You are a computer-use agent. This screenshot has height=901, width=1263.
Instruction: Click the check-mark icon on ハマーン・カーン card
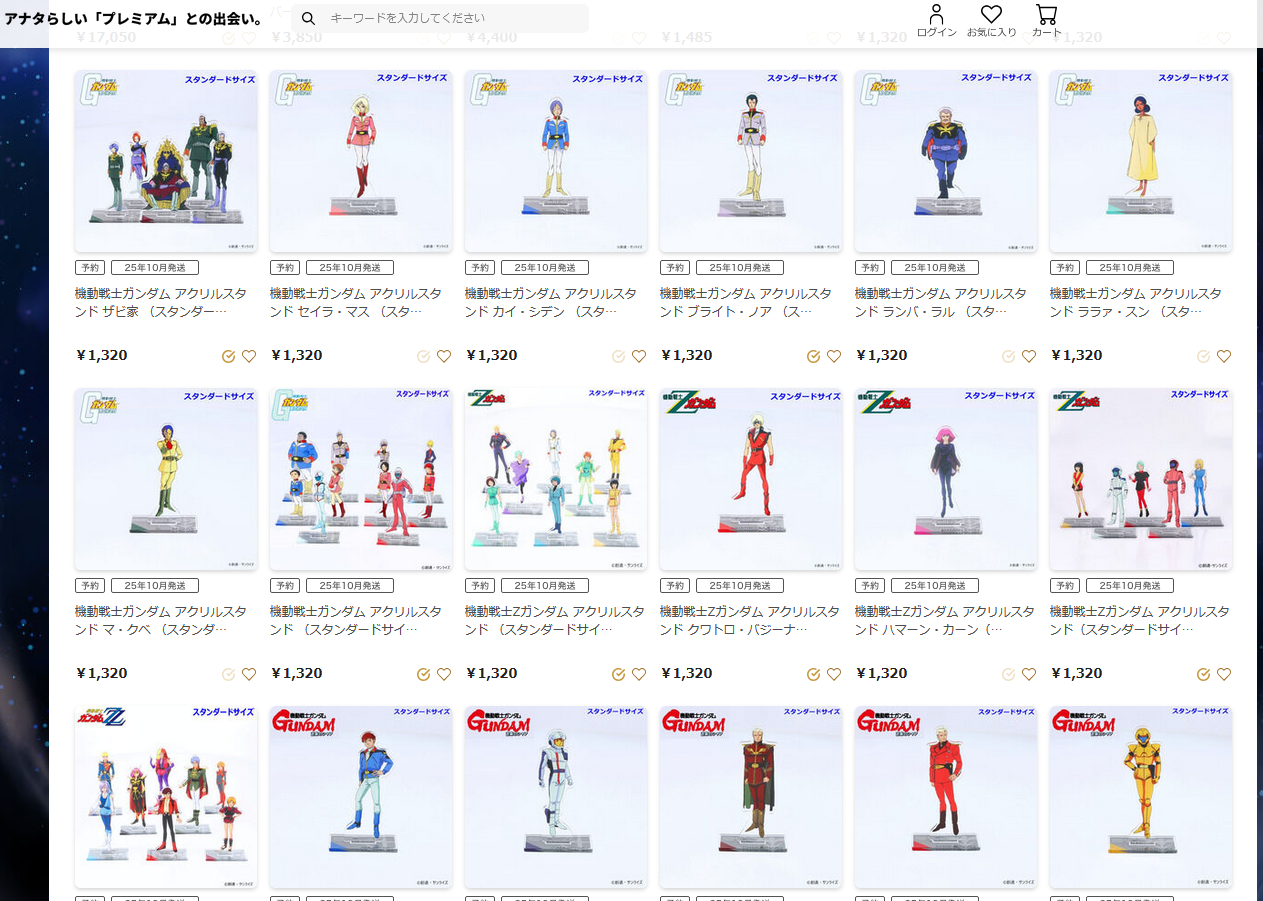coord(1009,674)
